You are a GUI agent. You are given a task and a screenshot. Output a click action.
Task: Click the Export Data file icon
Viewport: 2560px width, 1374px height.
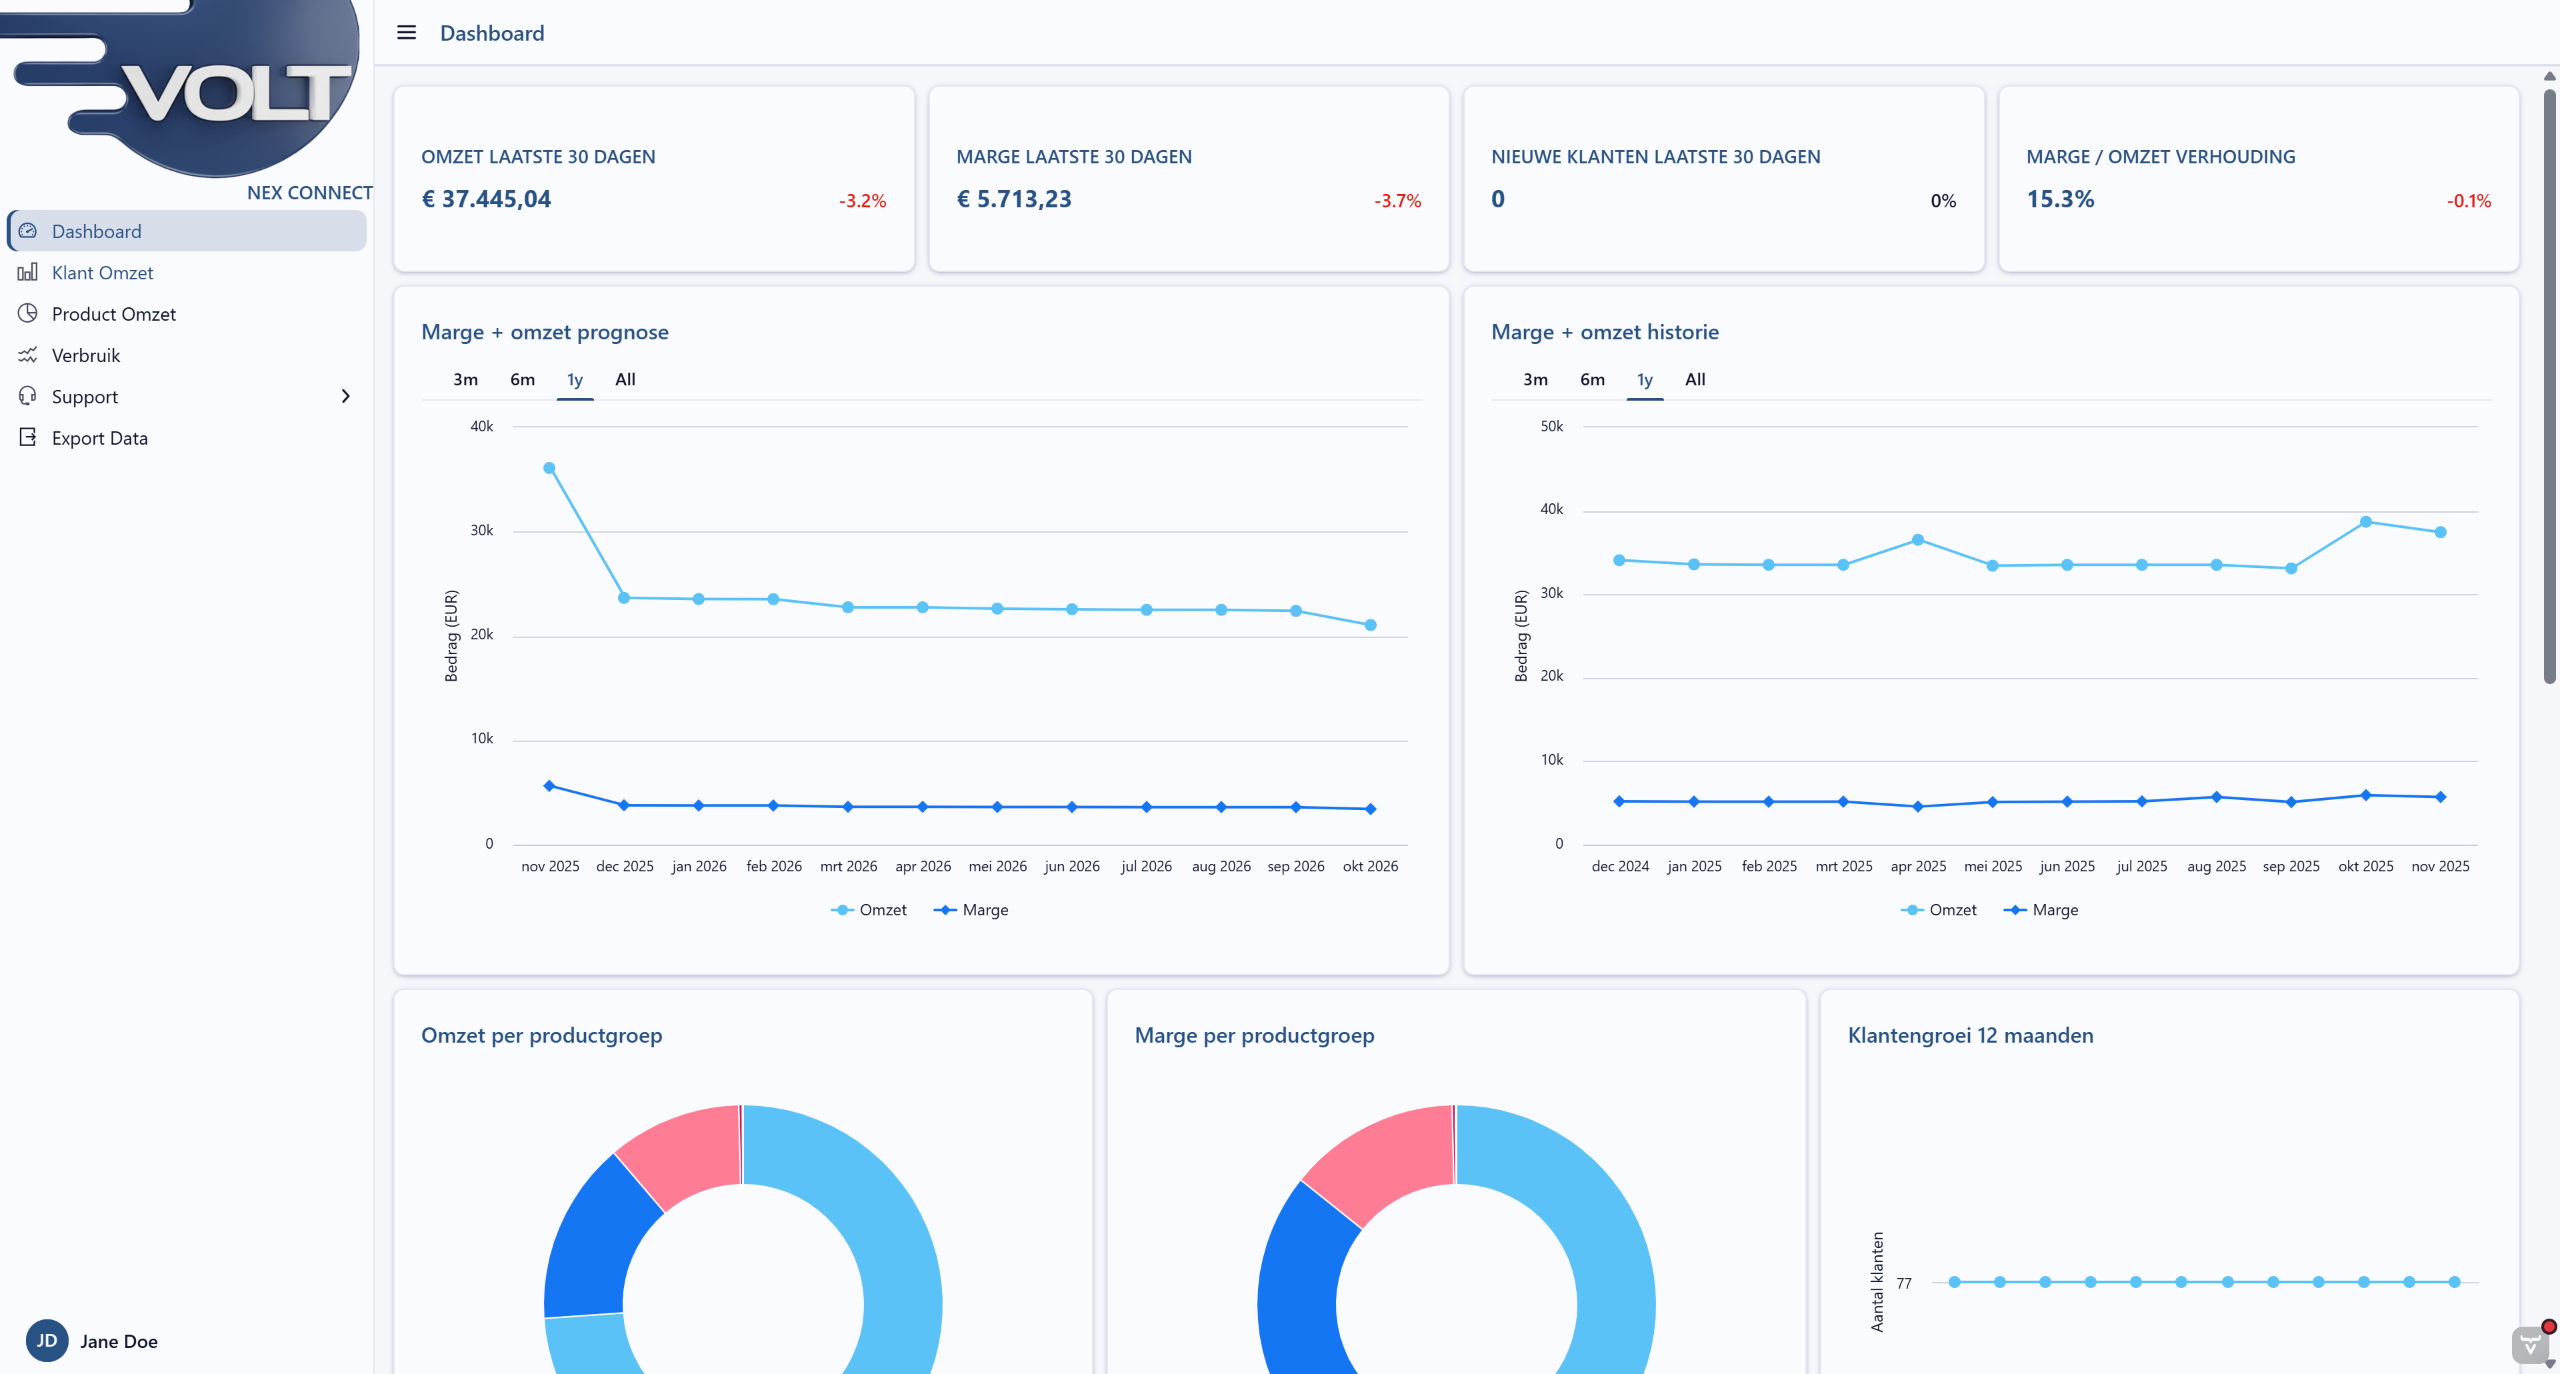[28, 437]
